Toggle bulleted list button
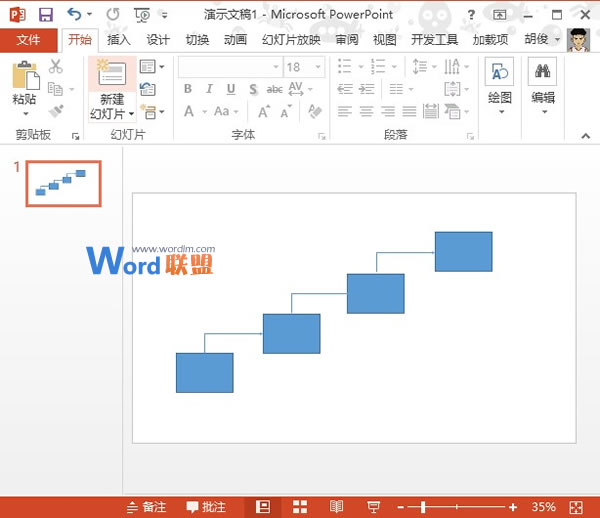Image resolution: width=600 pixels, height=518 pixels. pyautogui.click(x=344, y=66)
